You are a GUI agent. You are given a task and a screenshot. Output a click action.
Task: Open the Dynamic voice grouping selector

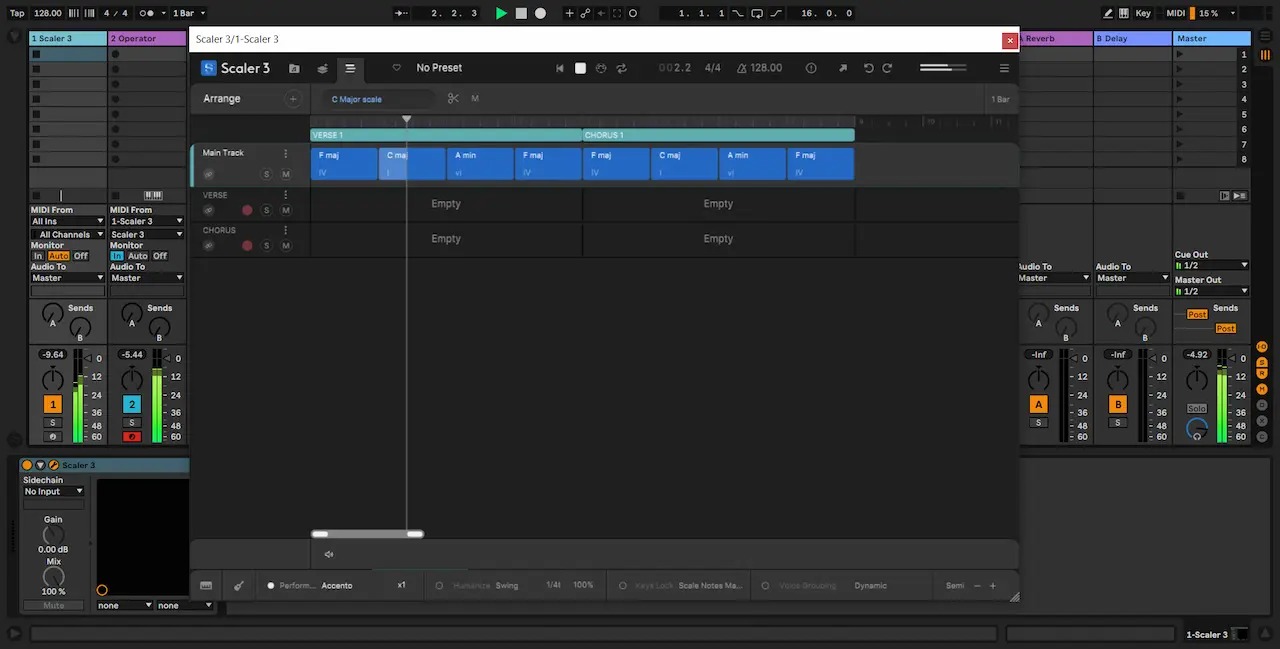point(870,585)
